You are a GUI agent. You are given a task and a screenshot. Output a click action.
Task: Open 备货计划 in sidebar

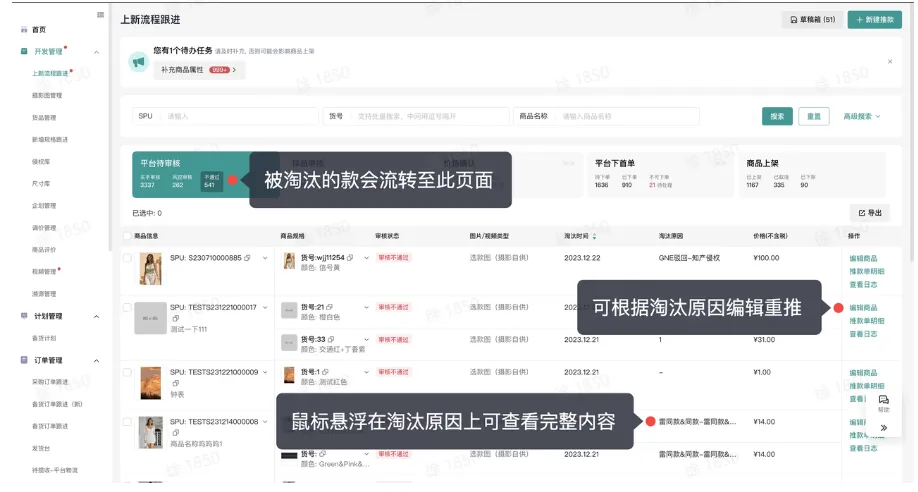tap(44, 338)
